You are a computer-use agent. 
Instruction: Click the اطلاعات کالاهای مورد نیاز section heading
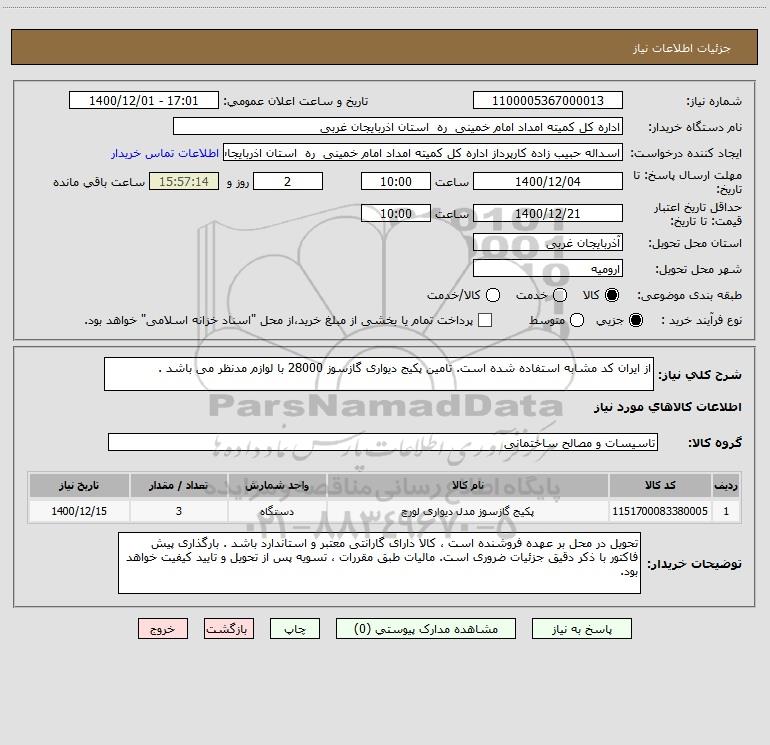668,407
